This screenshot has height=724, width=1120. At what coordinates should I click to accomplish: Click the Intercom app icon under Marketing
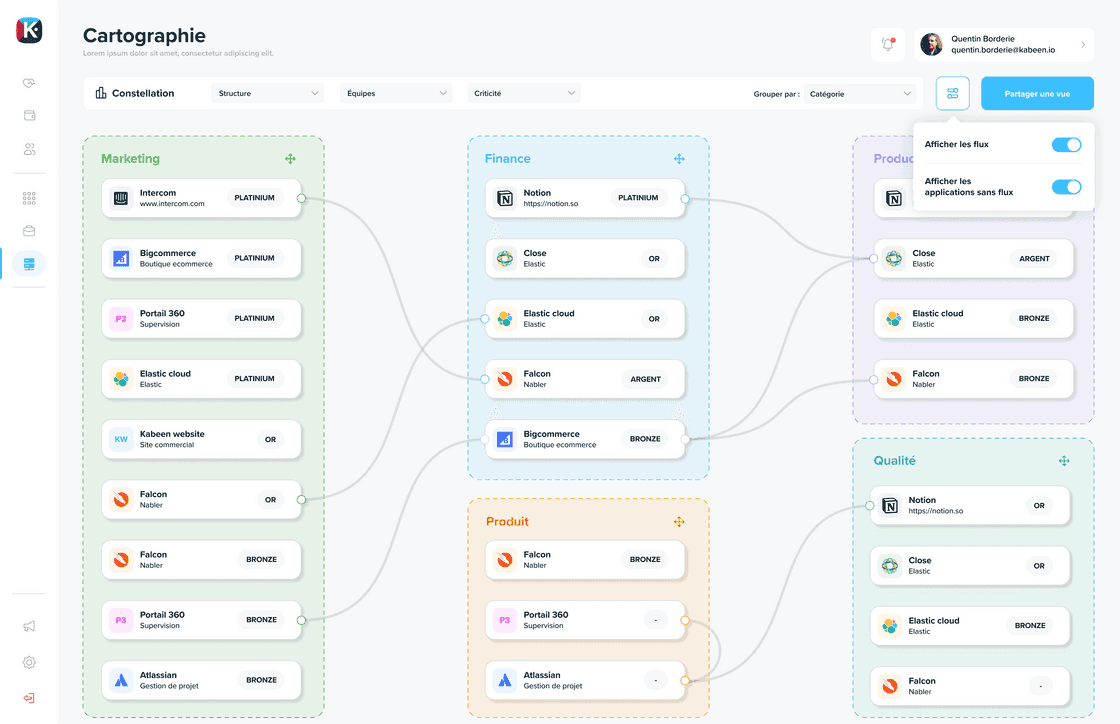tap(118, 197)
